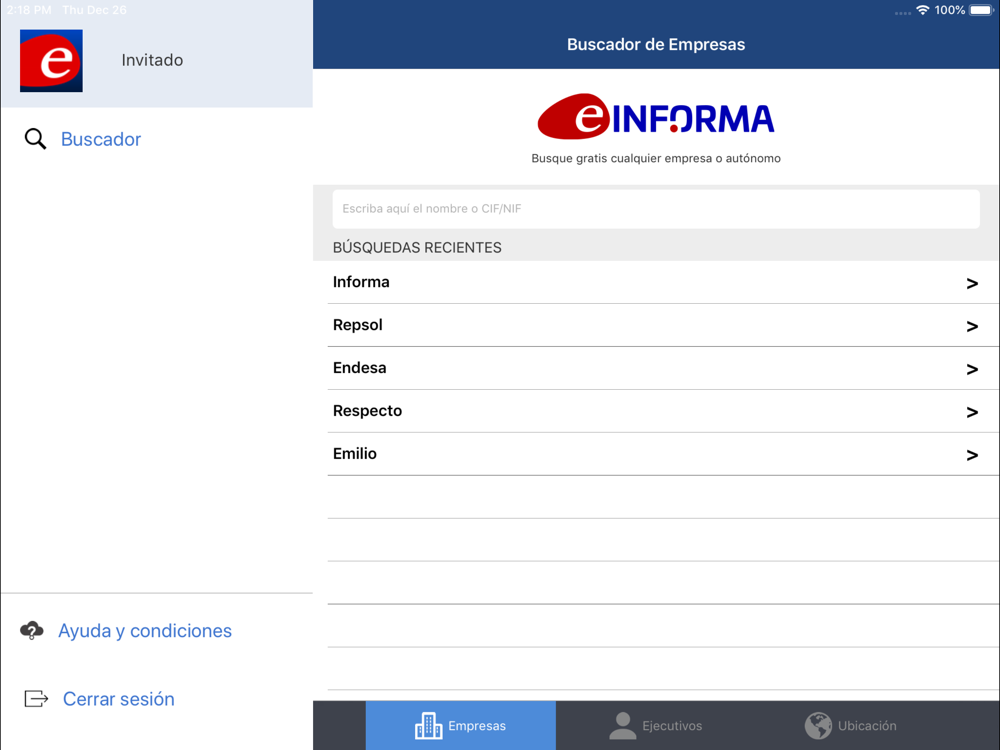Tap the Wi-Fi status icon
1000x750 pixels.
[x=922, y=10]
